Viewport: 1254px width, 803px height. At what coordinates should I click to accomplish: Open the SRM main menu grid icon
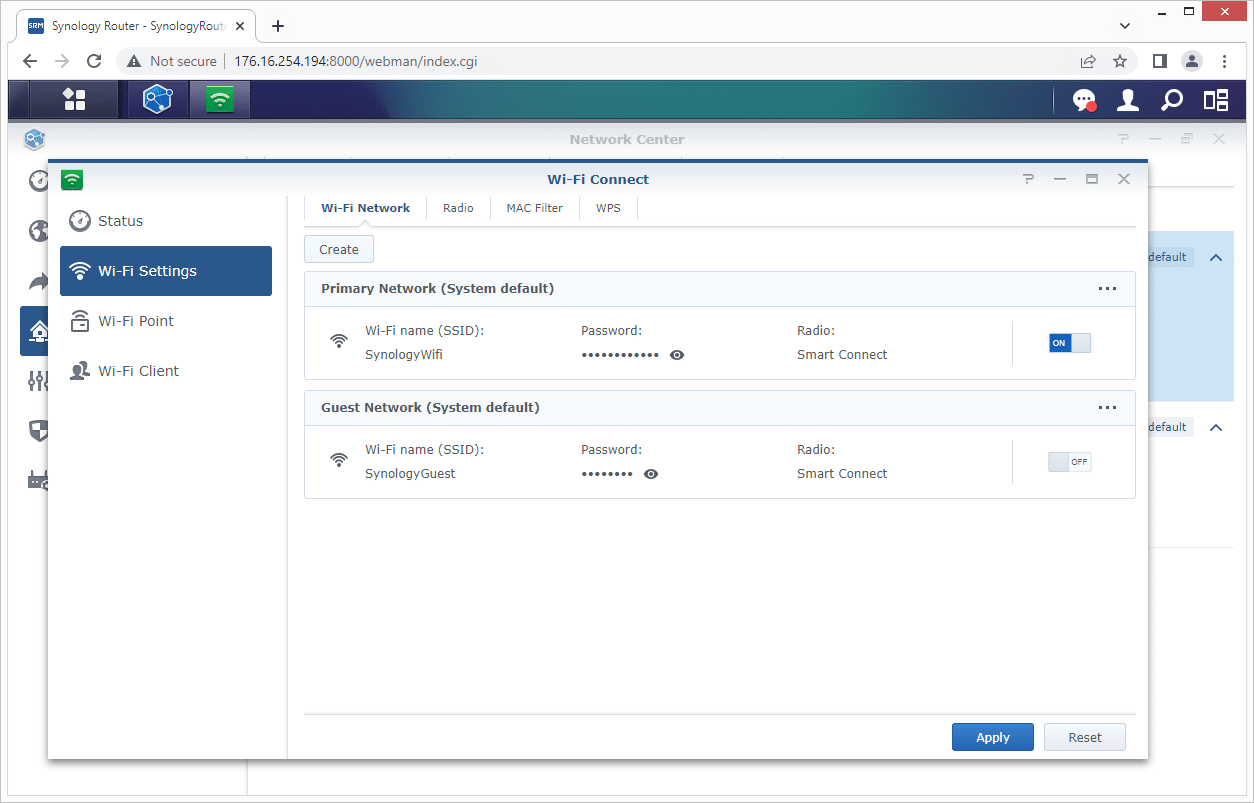[73, 99]
